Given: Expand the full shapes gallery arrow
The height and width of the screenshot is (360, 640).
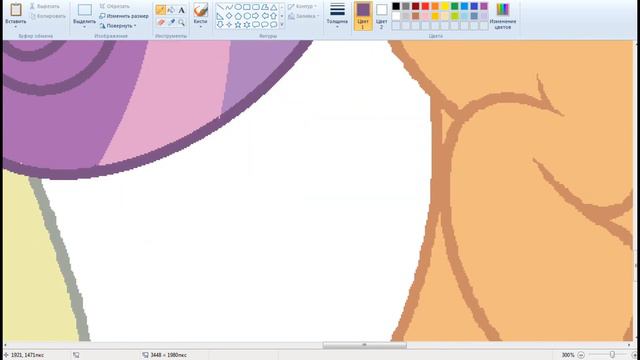Looking at the screenshot, I should [x=282, y=25].
